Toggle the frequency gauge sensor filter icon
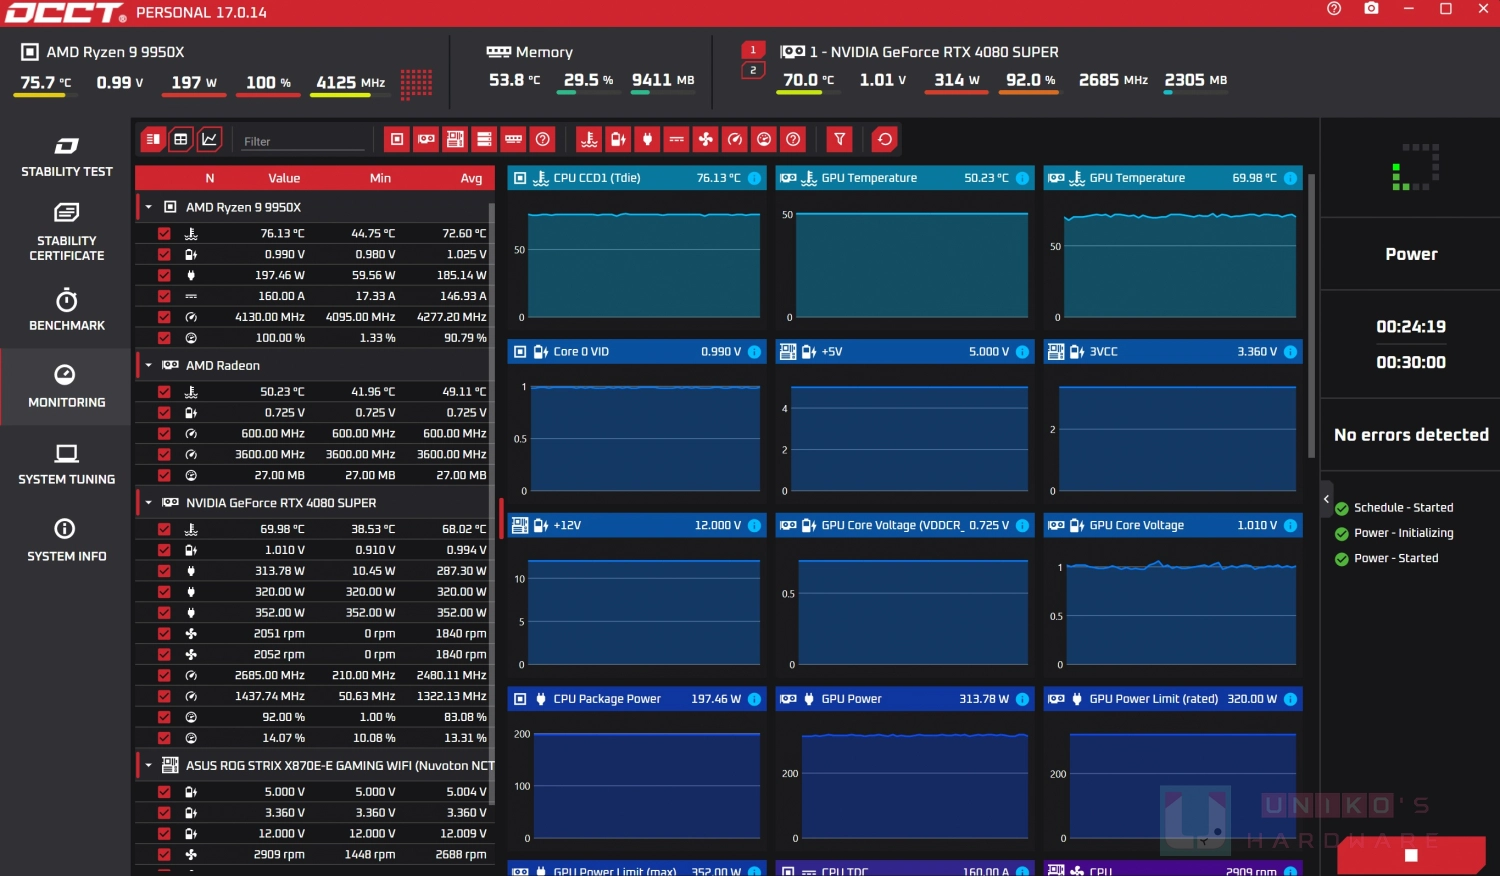 coord(735,139)
